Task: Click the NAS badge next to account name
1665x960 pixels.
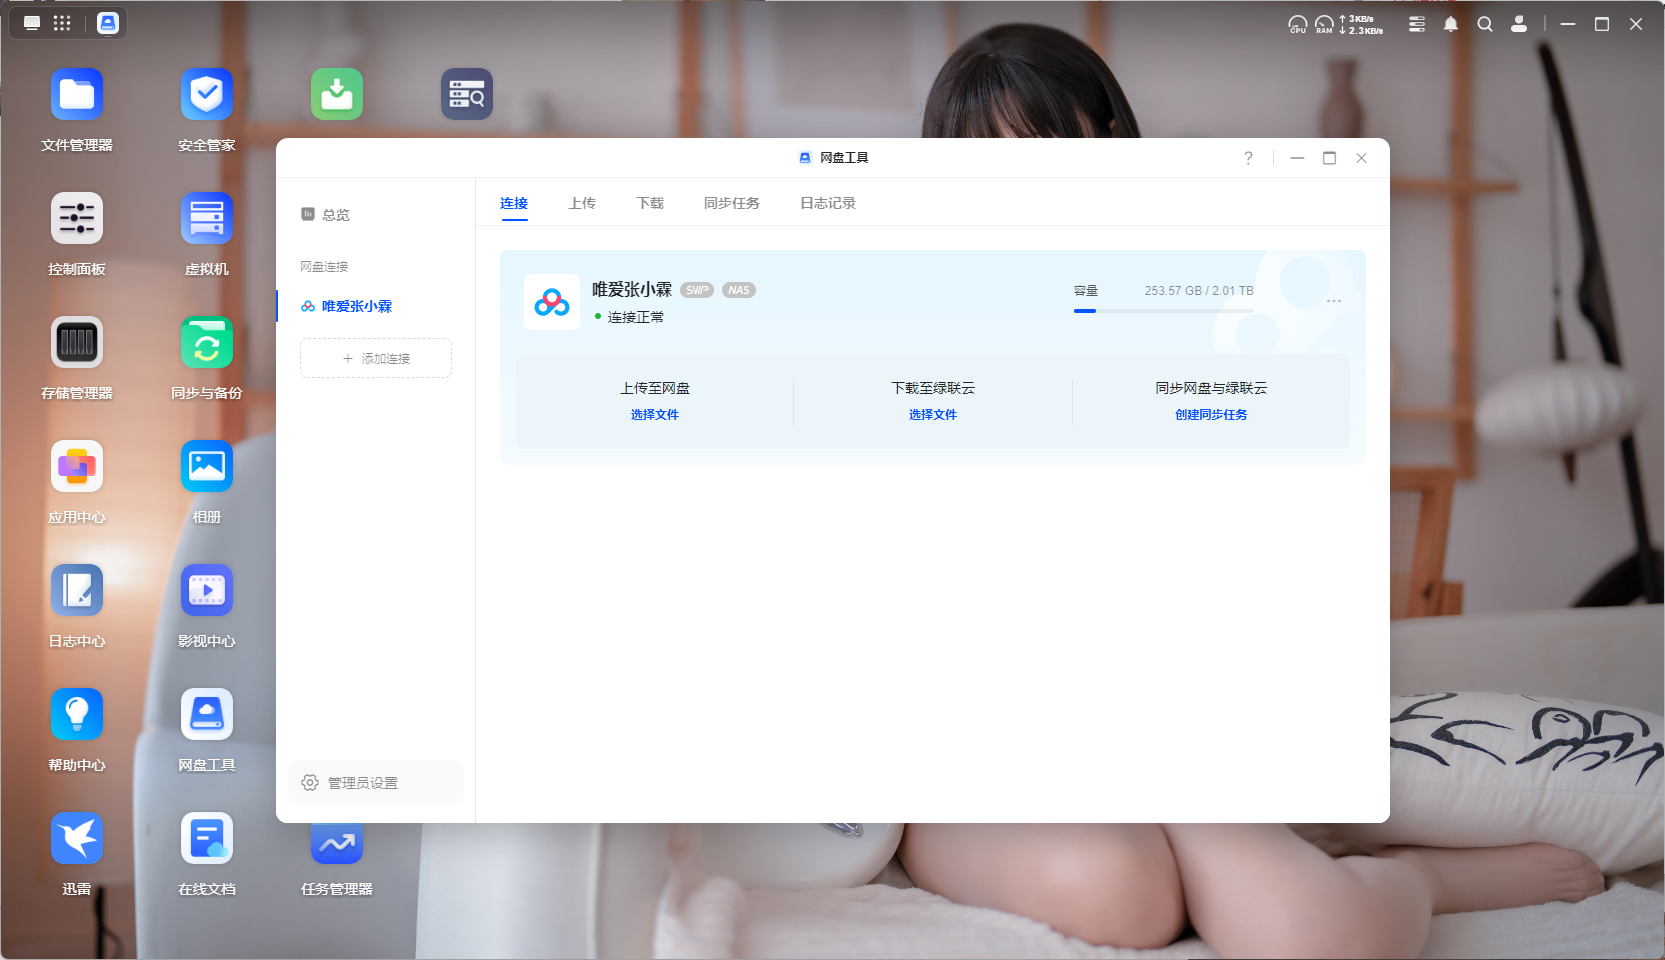Action: click(x=739, y=290)
